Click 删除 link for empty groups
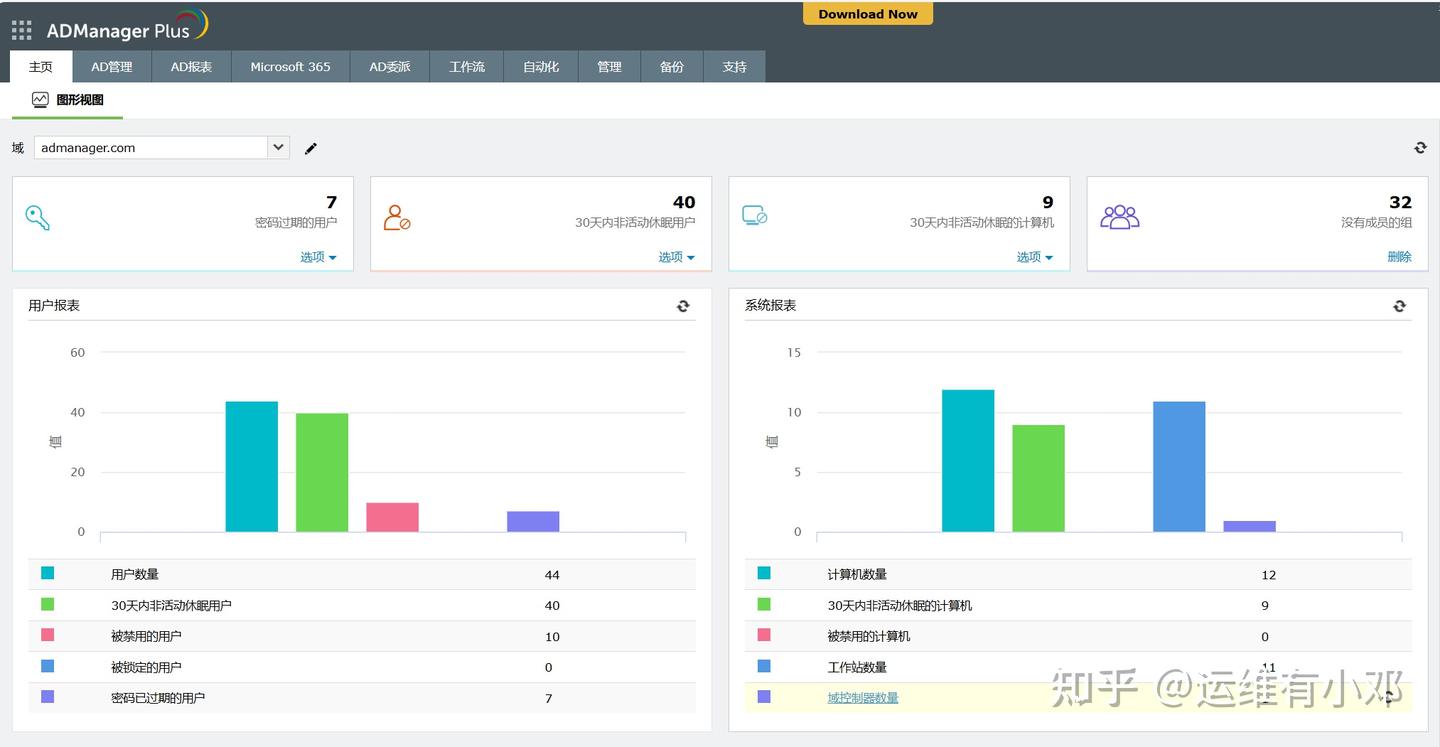Viewport: 1440px width, 747px height. [x=1399, y=257]
